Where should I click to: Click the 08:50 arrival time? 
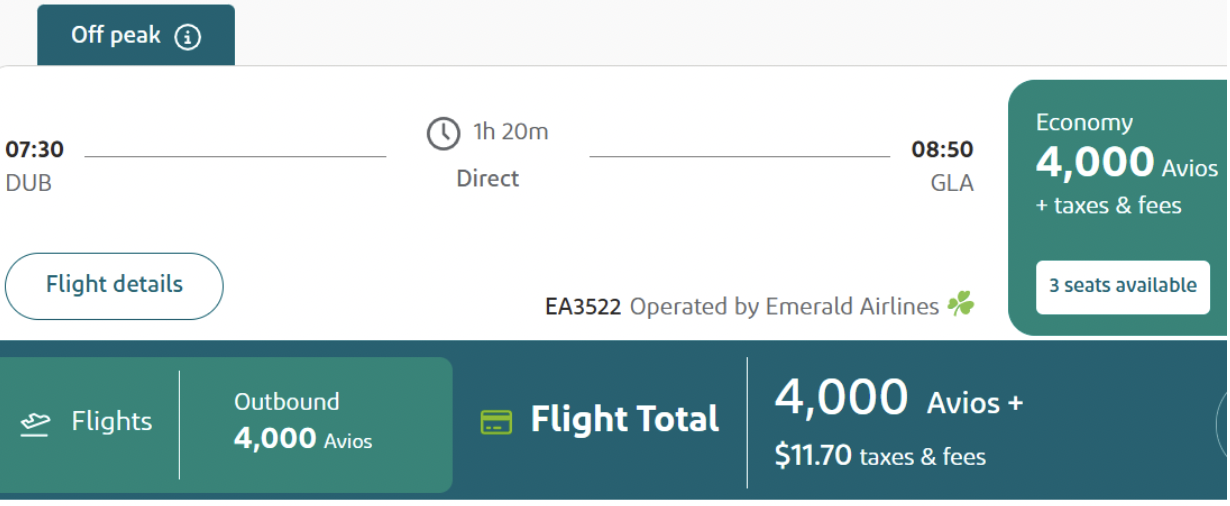pos(942,150)
